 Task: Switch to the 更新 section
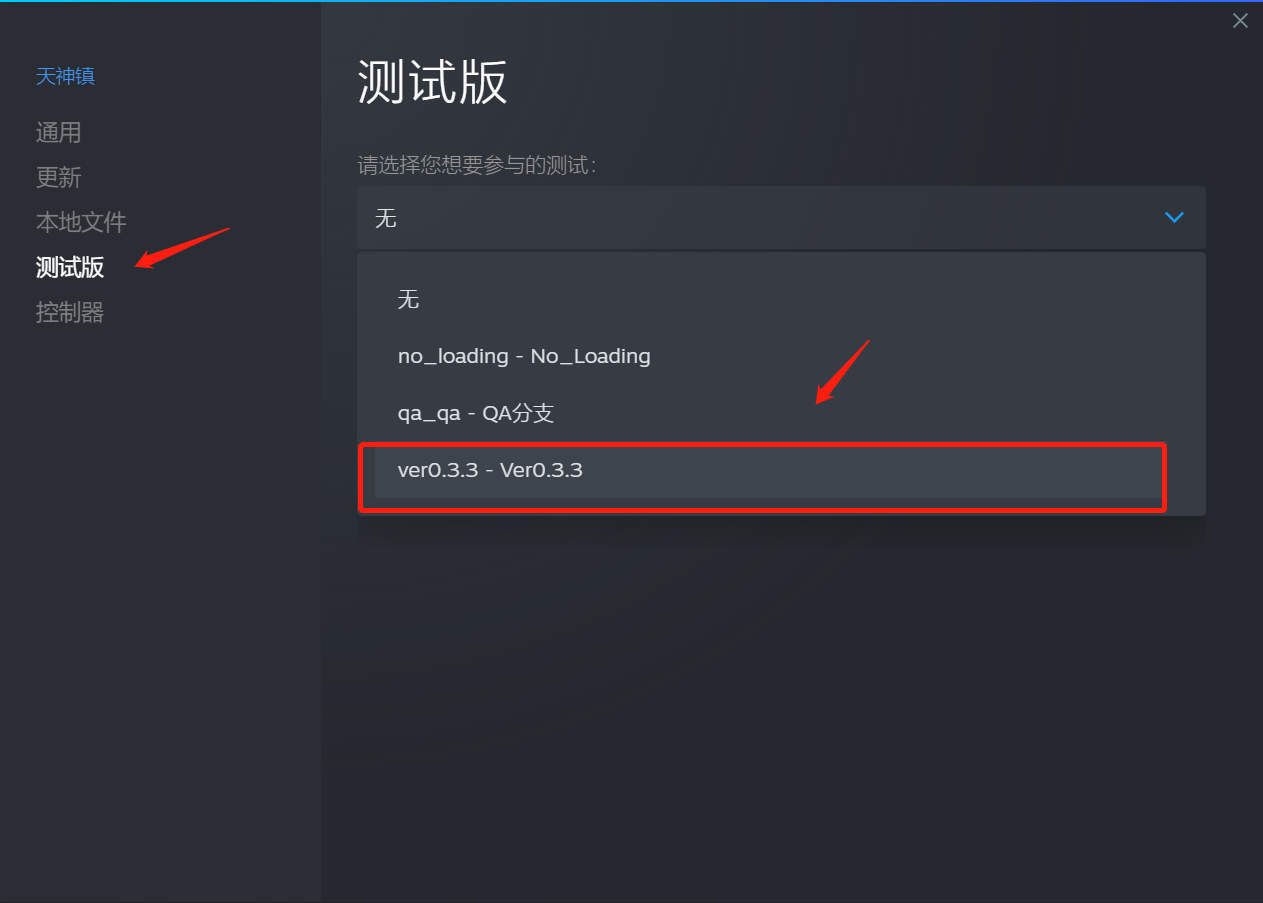pos(59,177)
